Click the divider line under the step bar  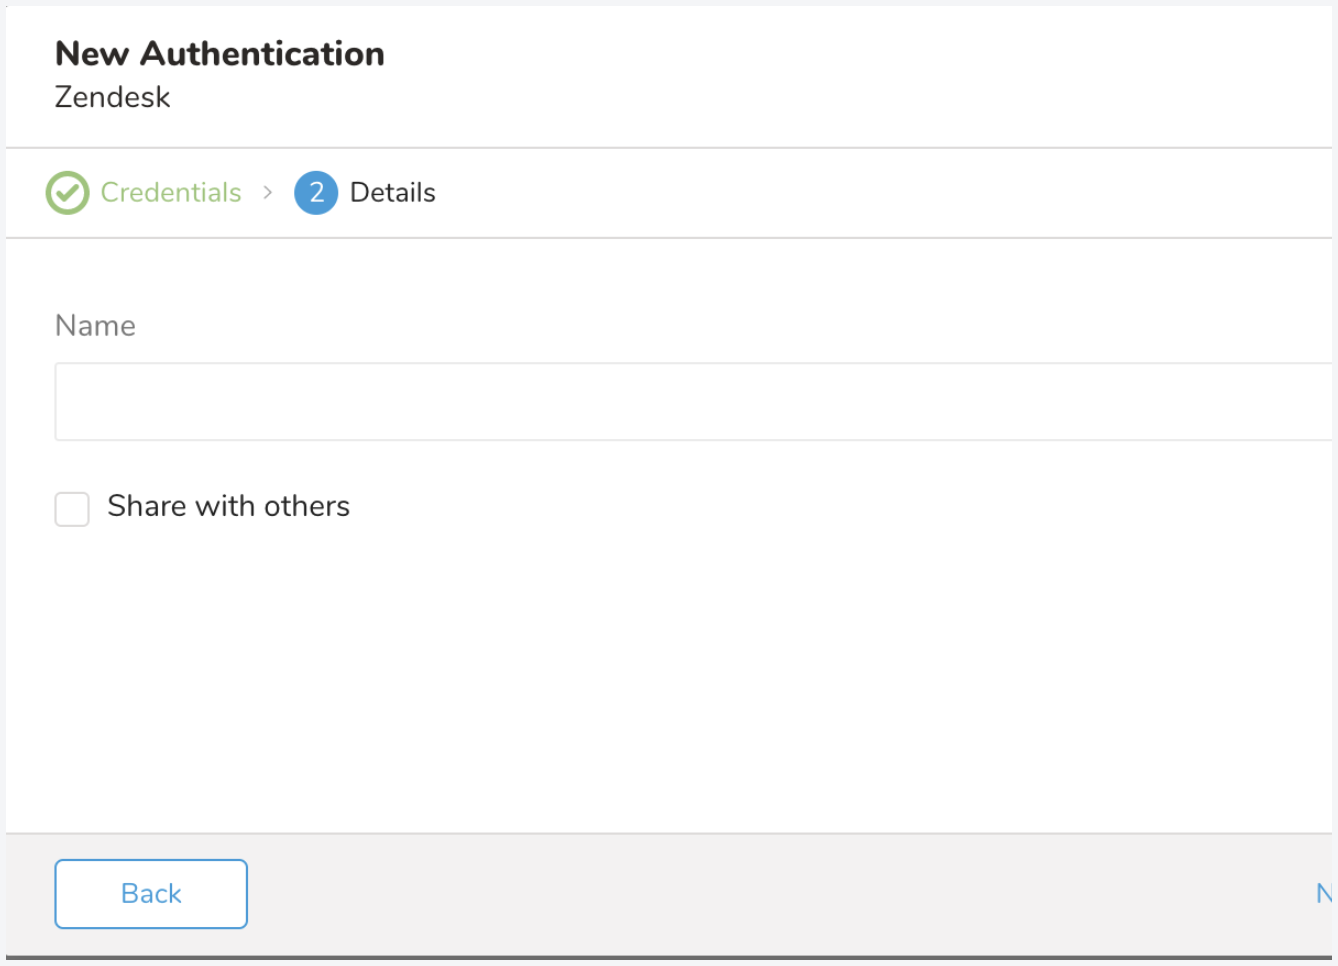(x=668, y=238)
